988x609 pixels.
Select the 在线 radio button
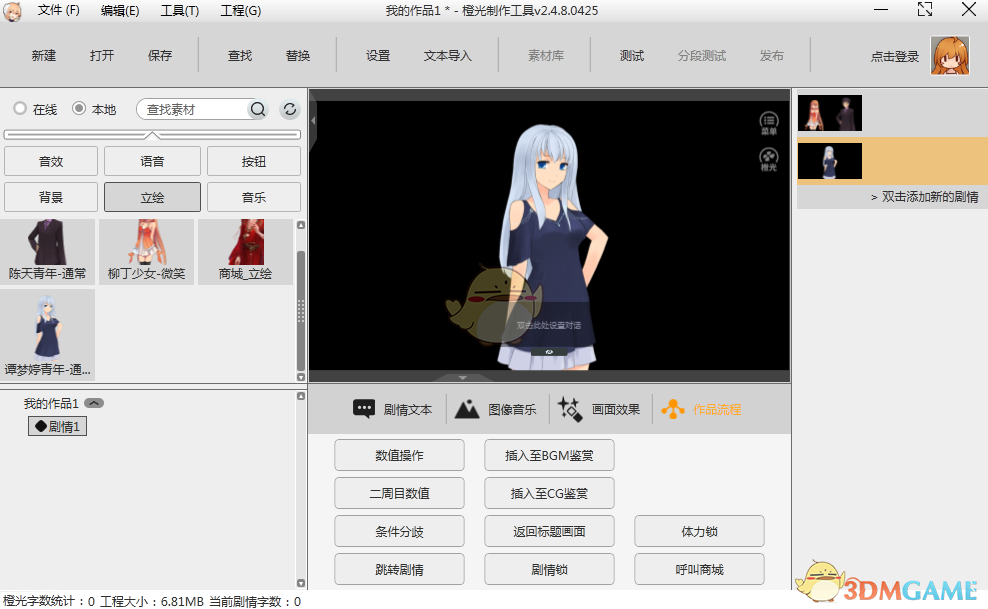pyautogui.click(x=17, y=109)
